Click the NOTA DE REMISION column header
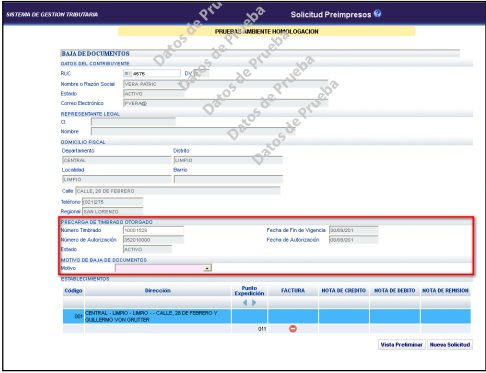This screenshot has height=373, width=486. click(x=445, y=291)
